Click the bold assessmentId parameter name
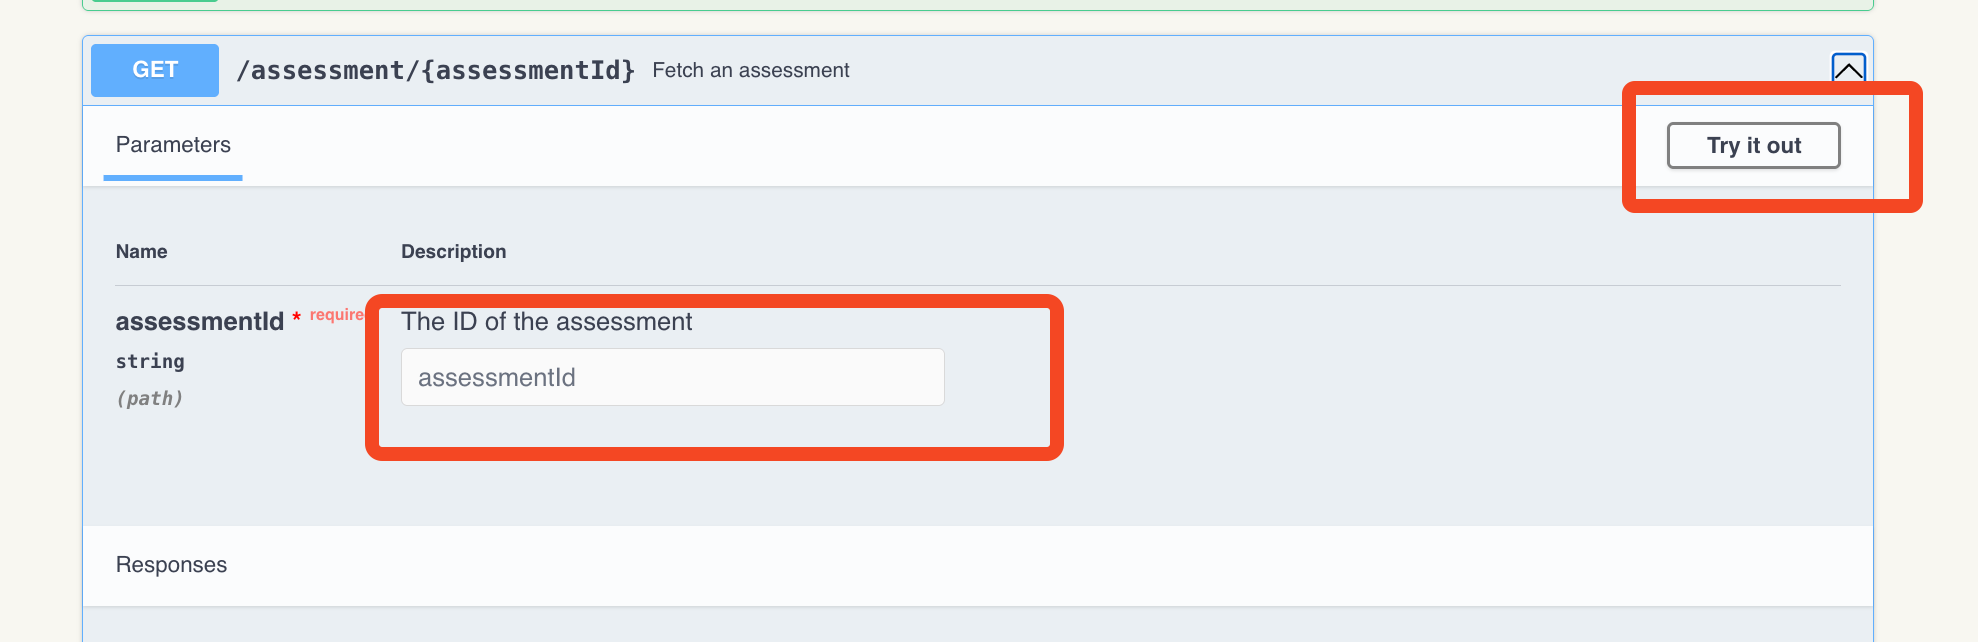The height and width of the screenshot is (642, 1978). pyautogui.click(x=200, y=321)
